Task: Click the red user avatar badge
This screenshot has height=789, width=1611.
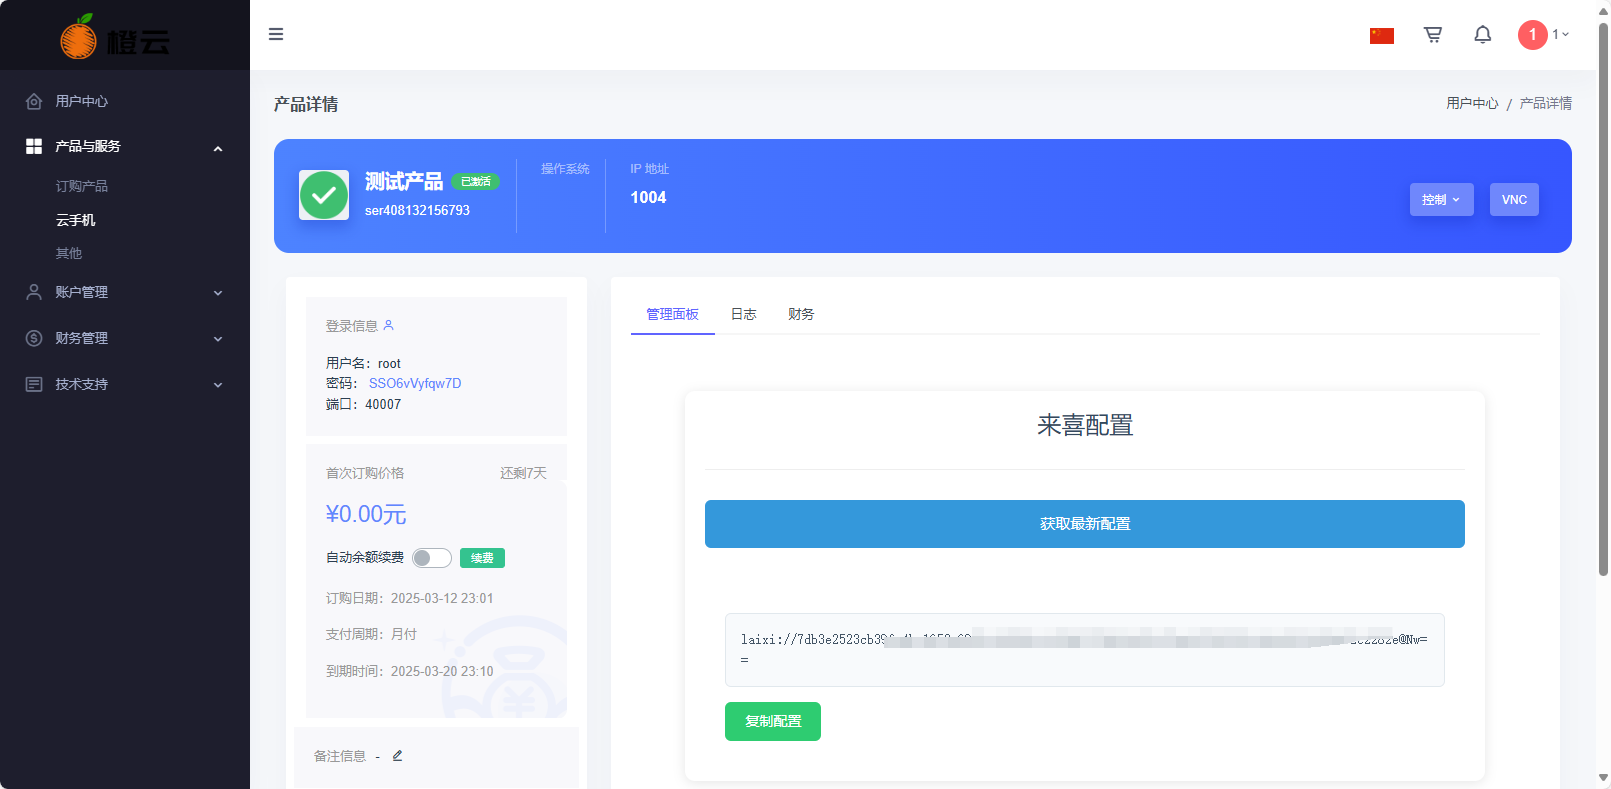Action: (1532, 35)
